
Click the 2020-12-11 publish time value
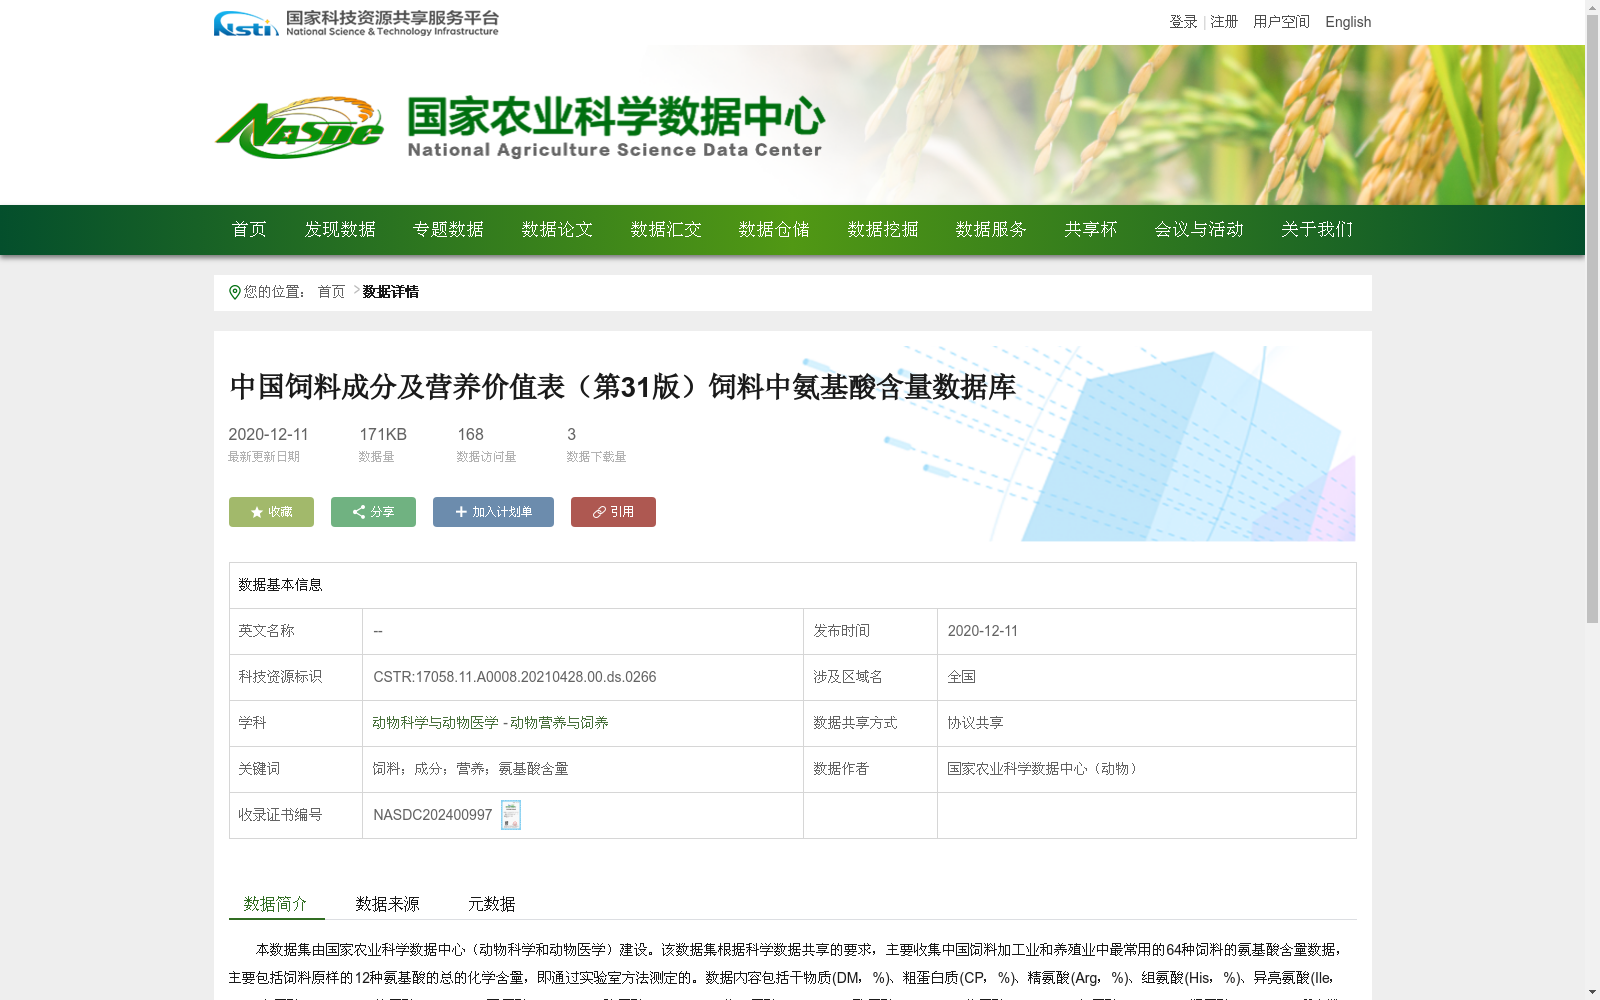pyautogui.click(x=983, y=631)
